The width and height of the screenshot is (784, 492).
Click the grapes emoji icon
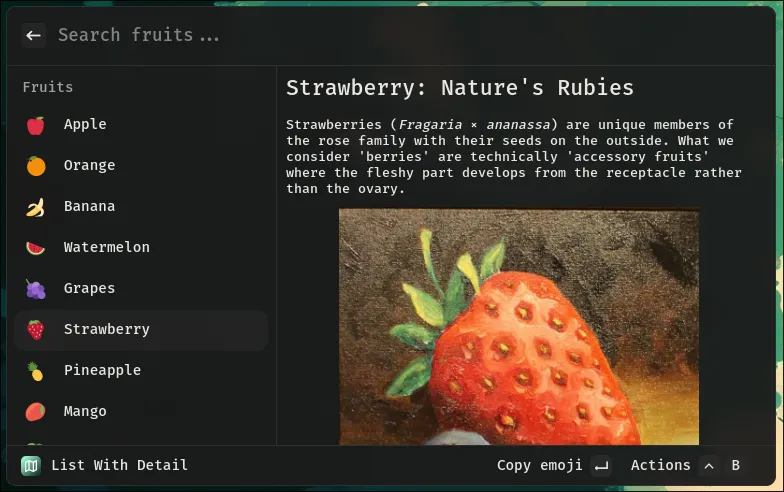[36, 289]
